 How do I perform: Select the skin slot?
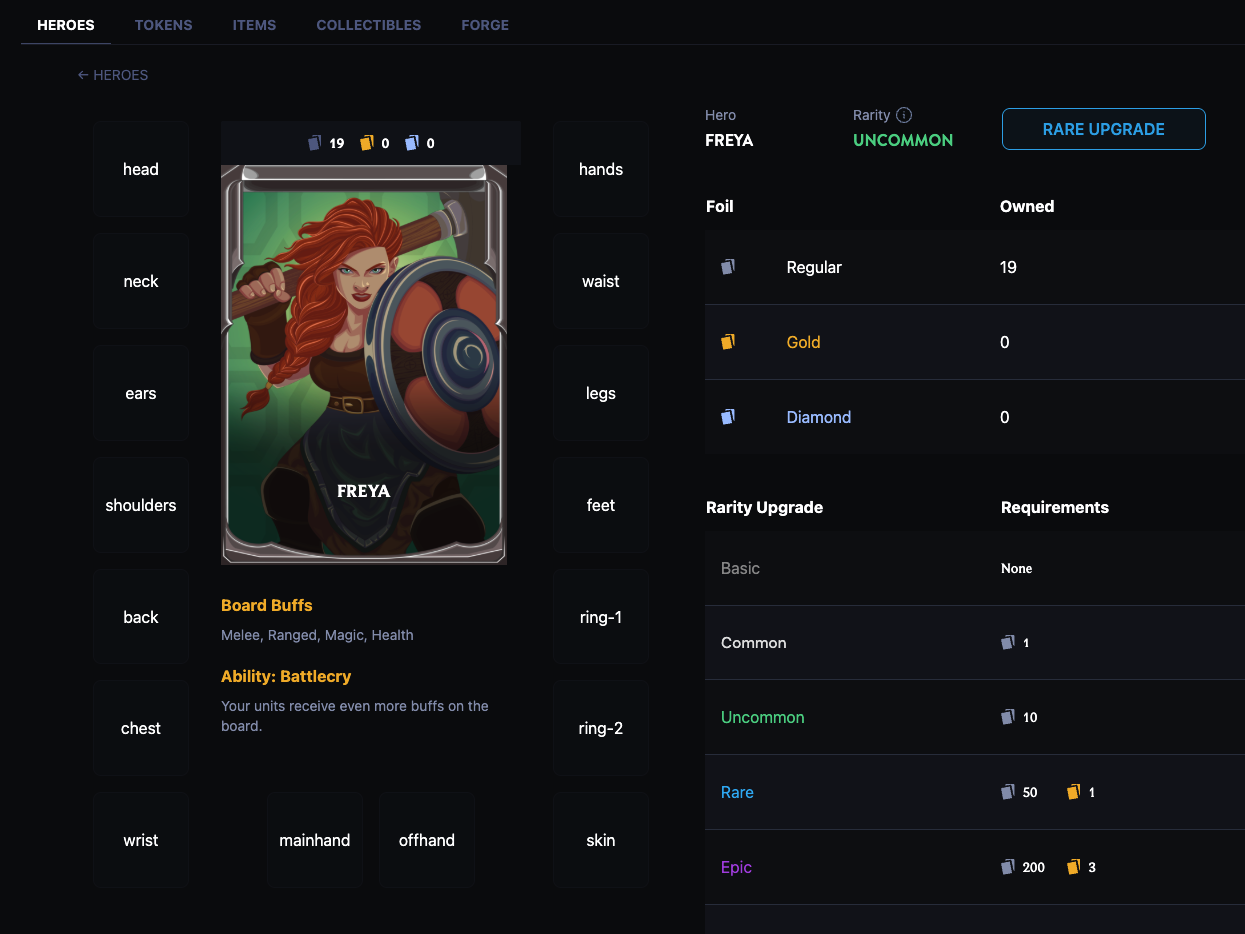(601, 840)
